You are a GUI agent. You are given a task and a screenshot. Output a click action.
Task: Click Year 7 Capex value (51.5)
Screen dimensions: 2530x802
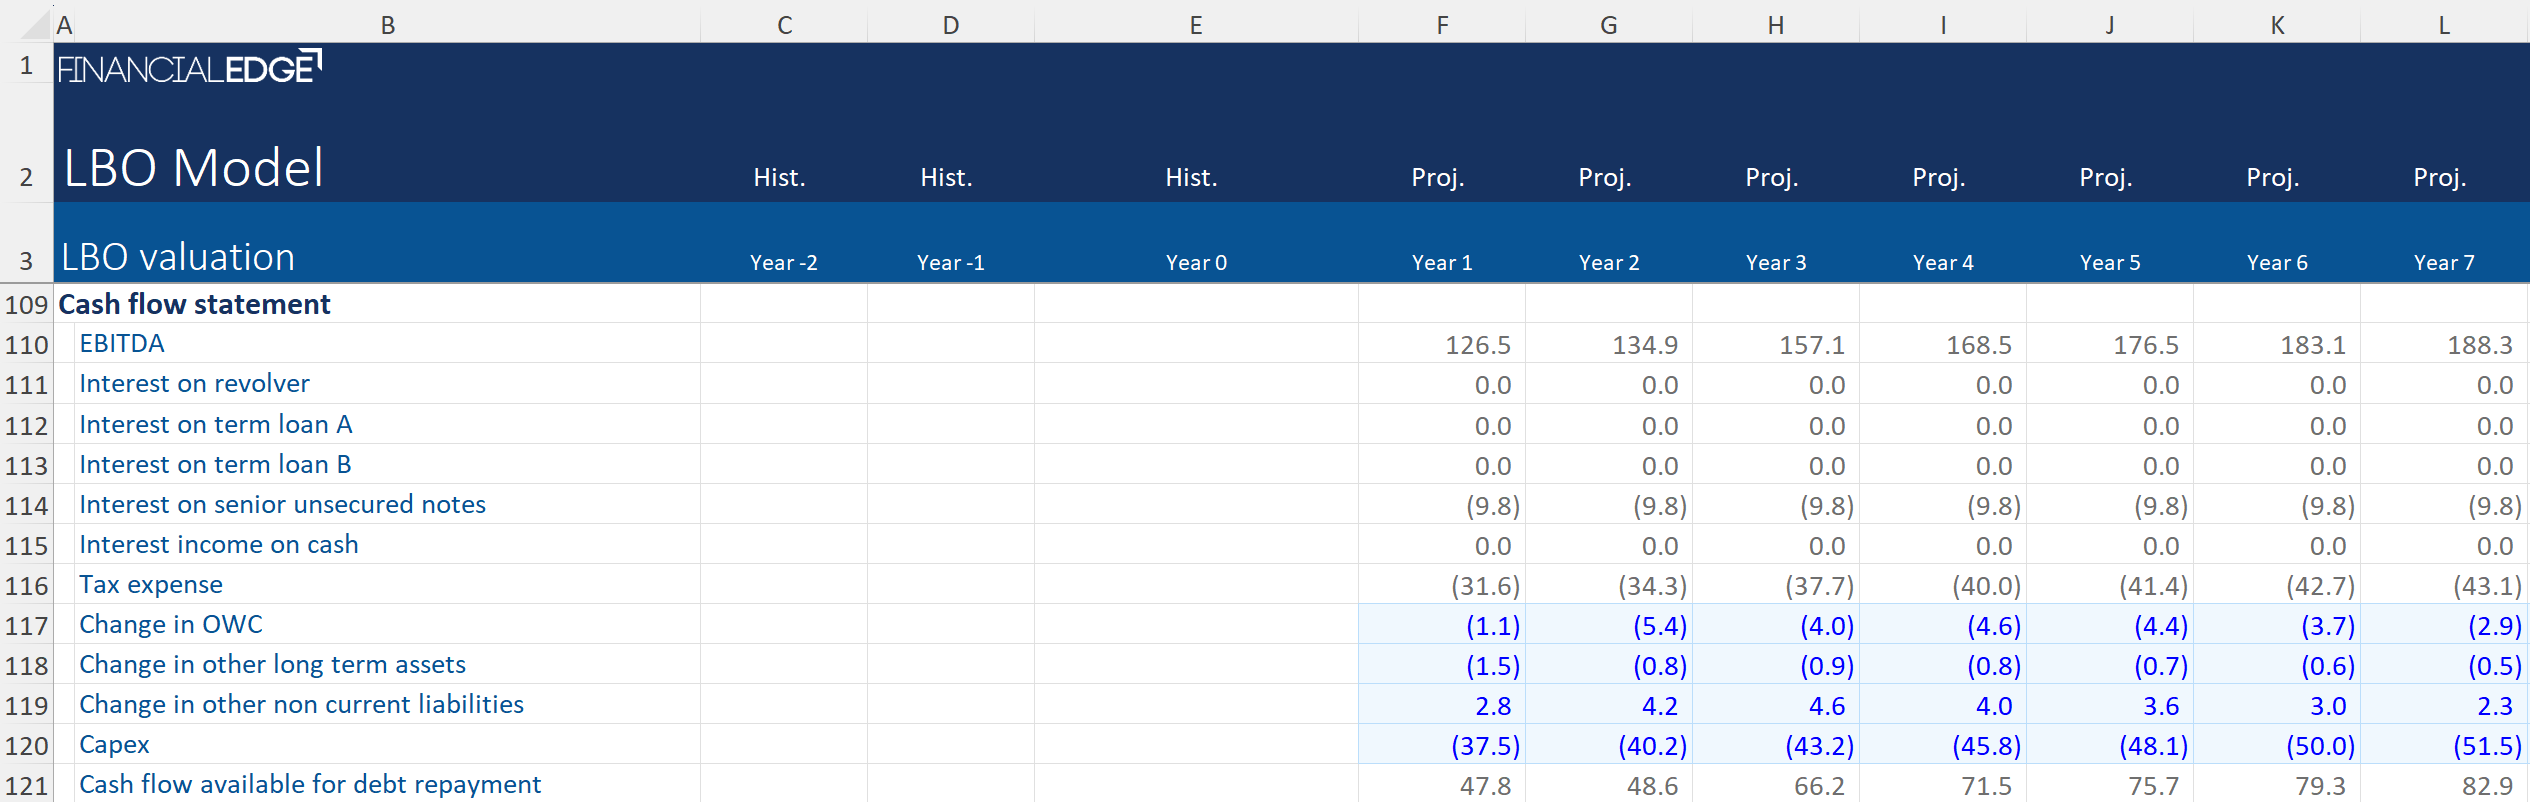pos(2486,746)
